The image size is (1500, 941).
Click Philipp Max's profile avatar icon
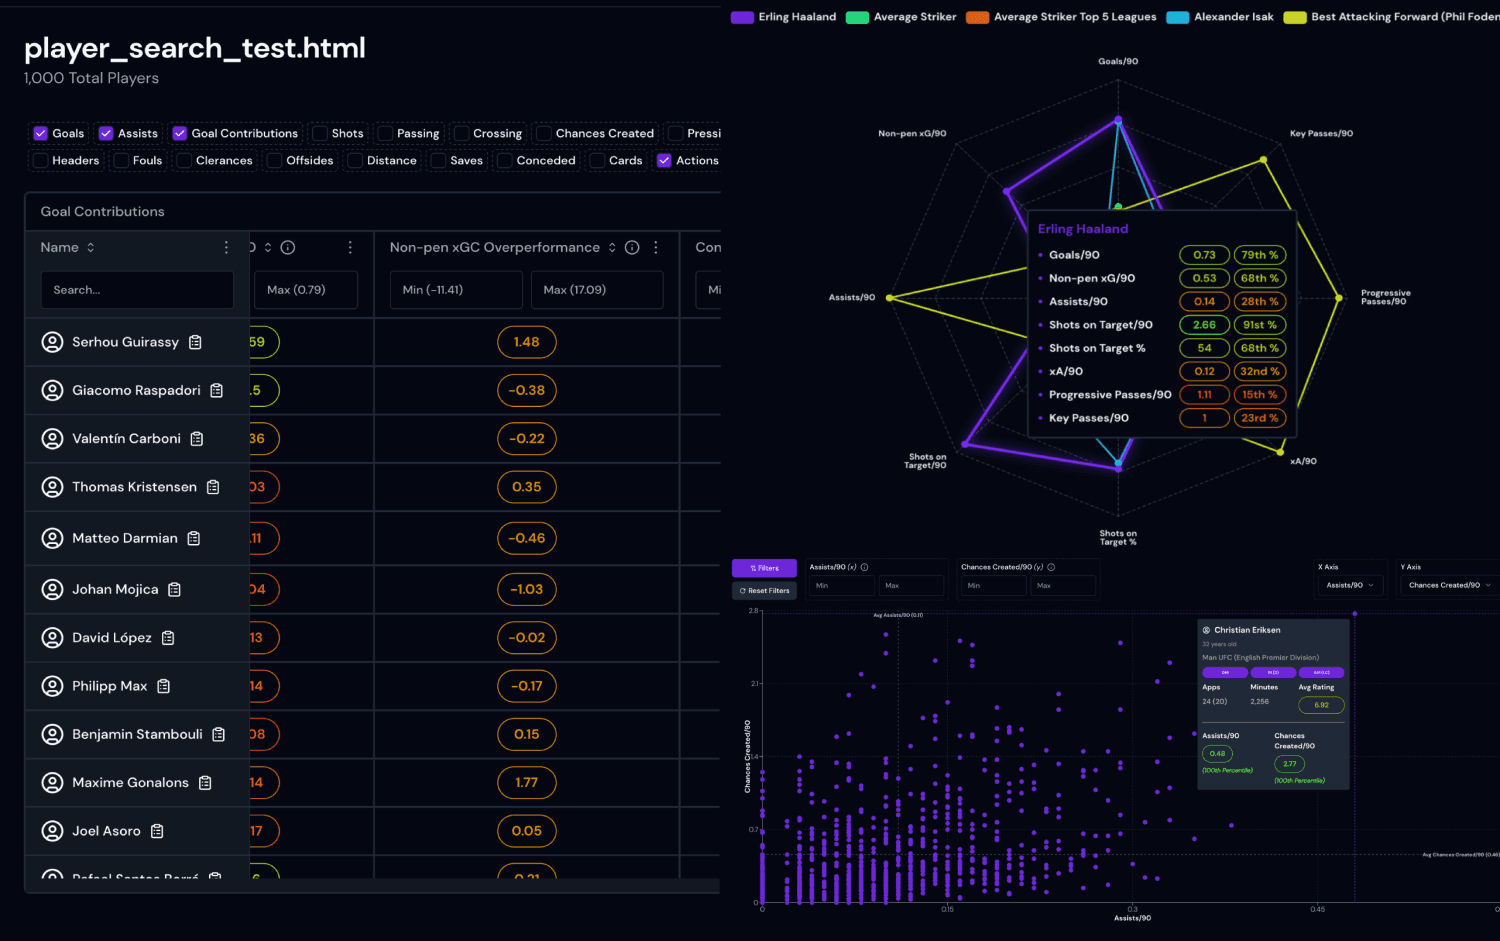[x=52, y=686]
